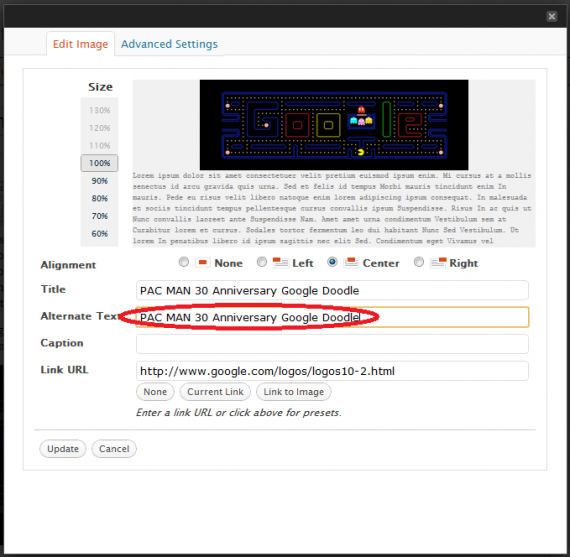Close the Edit Image dialog
Screen dimensions: 570x557
coord(551,16)
